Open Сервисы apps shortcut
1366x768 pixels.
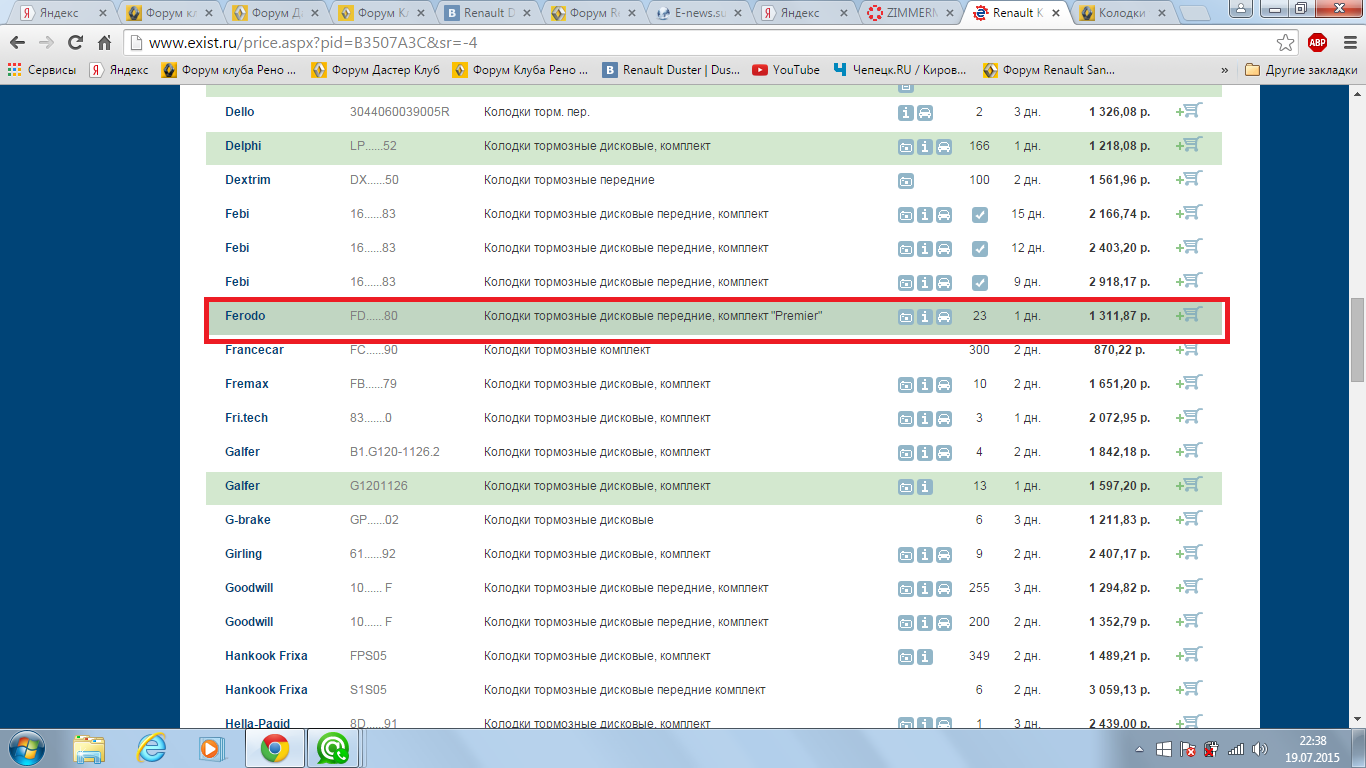click(x=43, y=70)
